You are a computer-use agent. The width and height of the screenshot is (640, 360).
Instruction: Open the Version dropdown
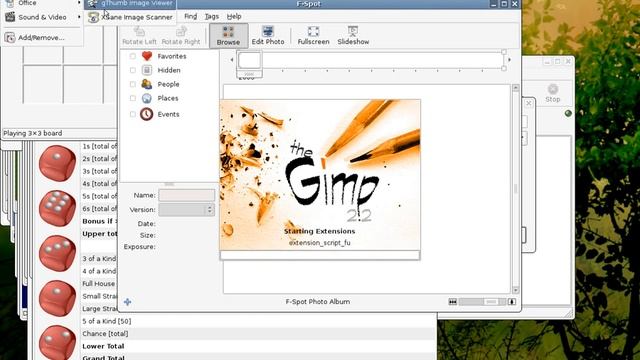pos(187,209)
